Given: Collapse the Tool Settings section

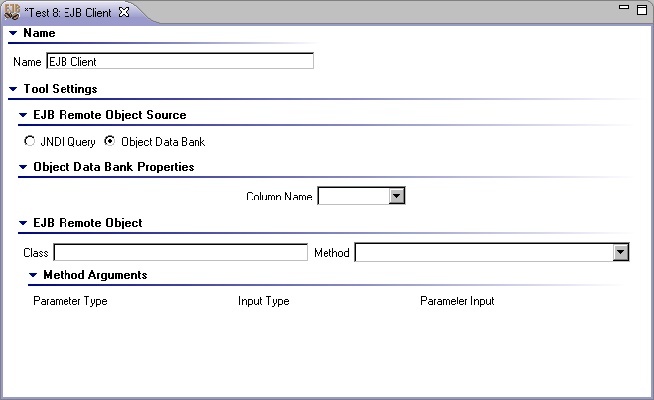Looking at the screenshot, I should 13,89.
